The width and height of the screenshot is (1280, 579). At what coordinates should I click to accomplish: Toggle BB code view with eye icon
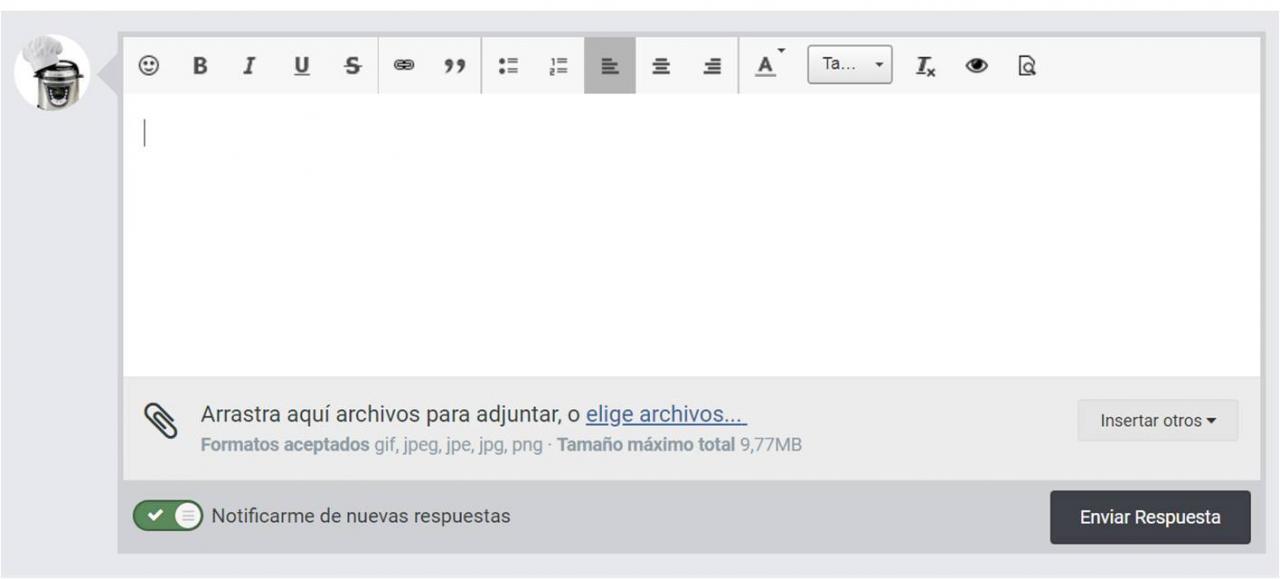point(976,66)
